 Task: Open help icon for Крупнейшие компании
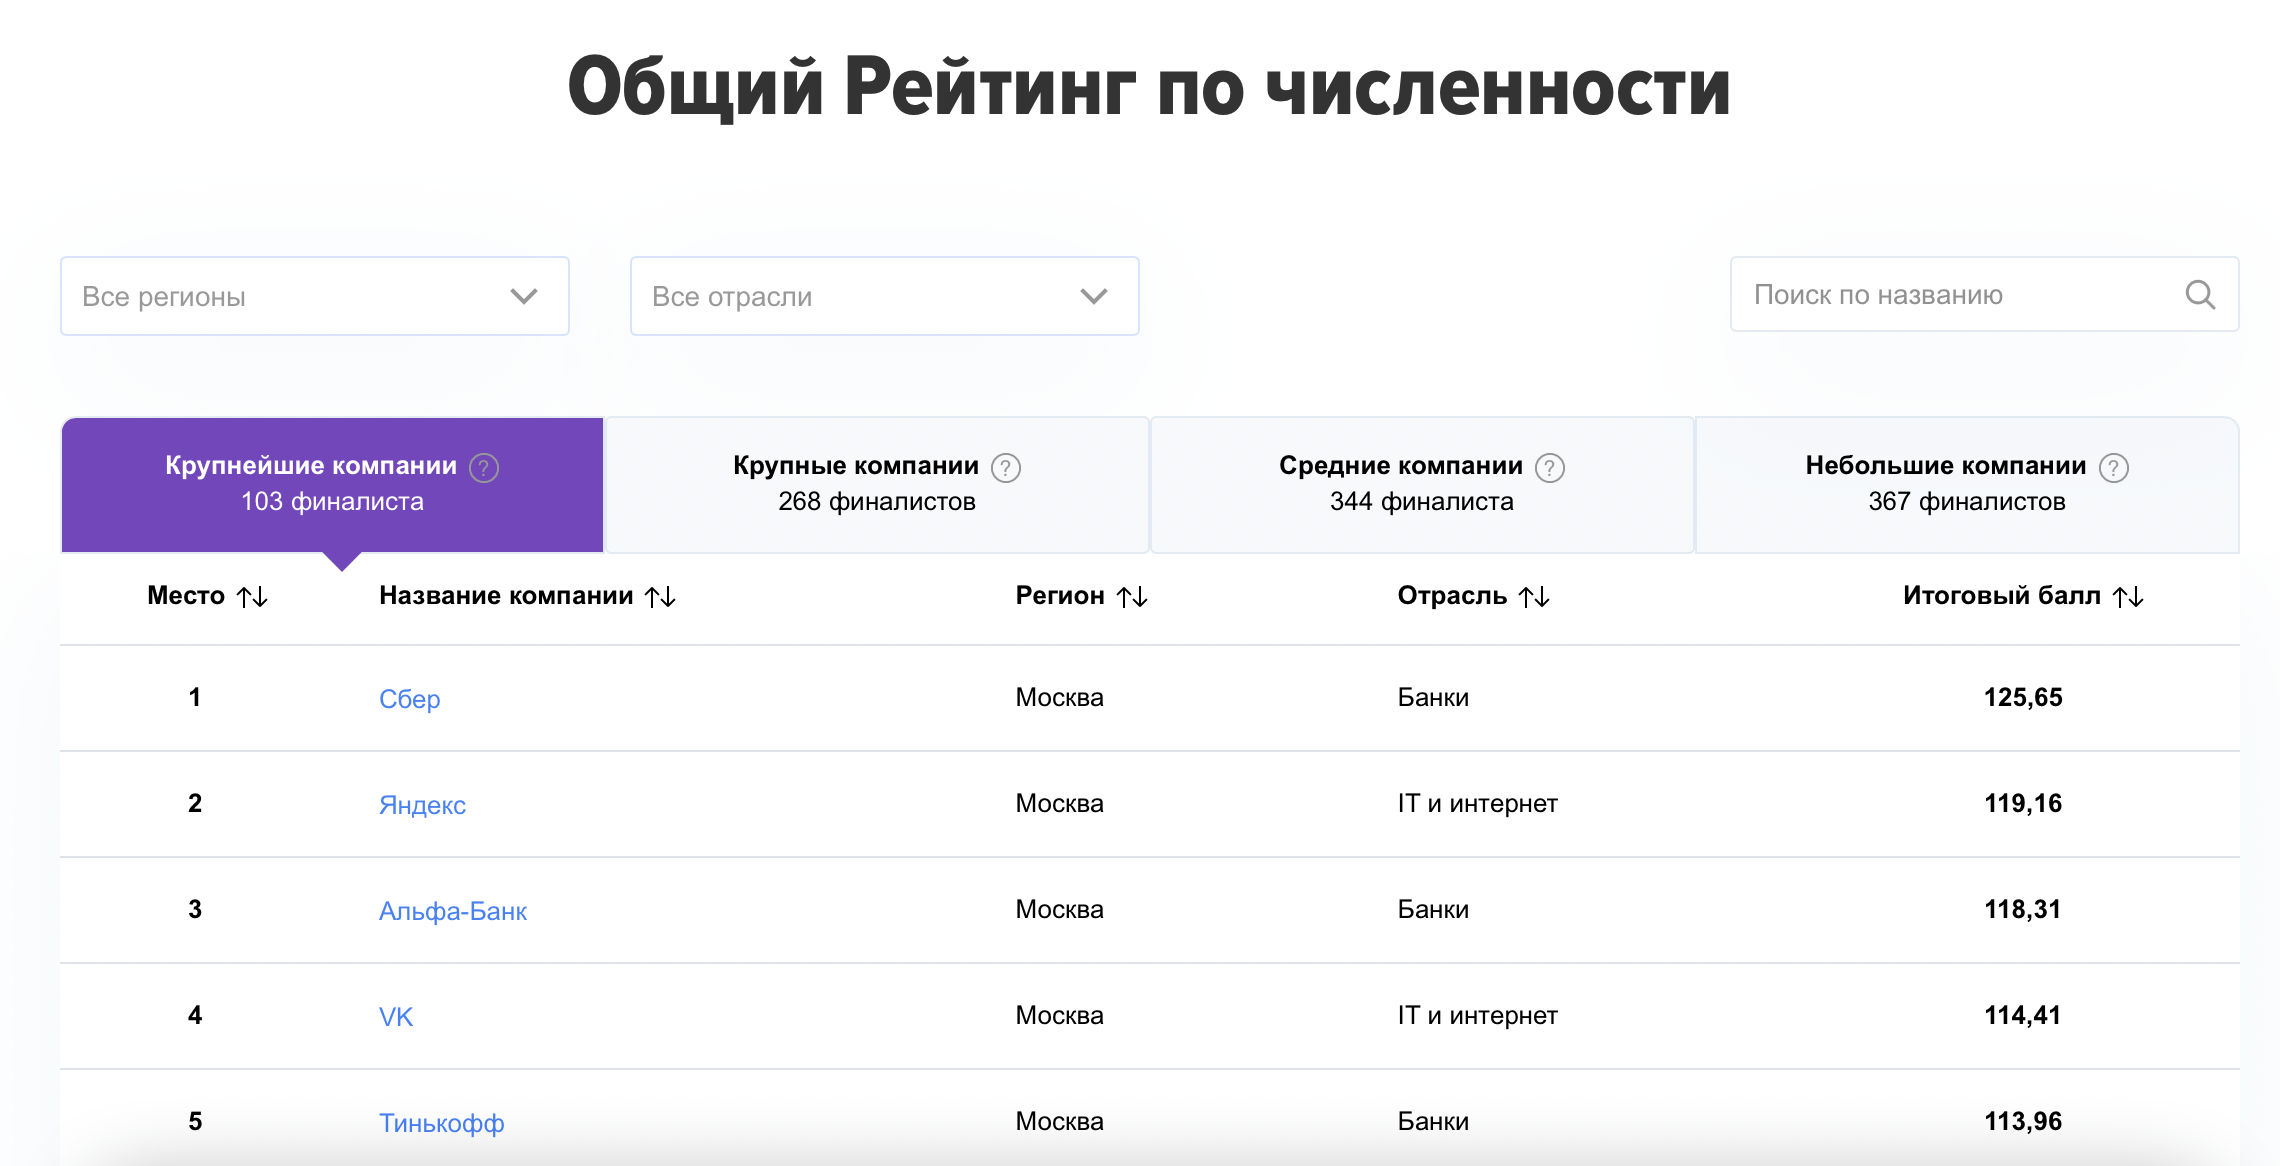(x=484, y=467)
